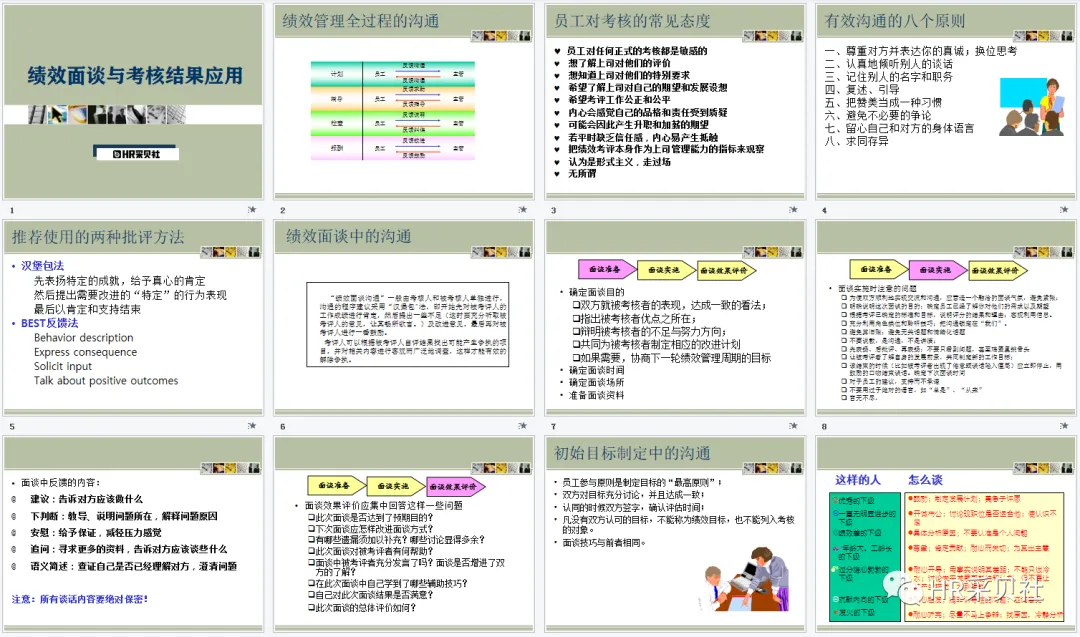The width and height of the screenshot is (1080, 637).
Task: Select the slide with 这样的人 怎么谈 table
Action: (946, 534)
